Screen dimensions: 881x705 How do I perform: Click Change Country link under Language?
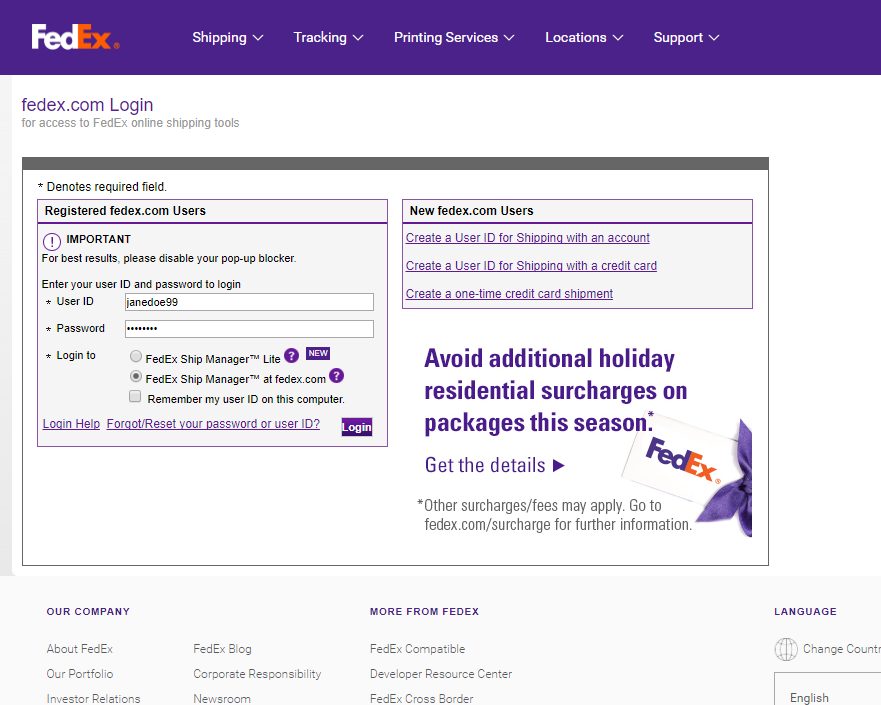coord(842,649)
